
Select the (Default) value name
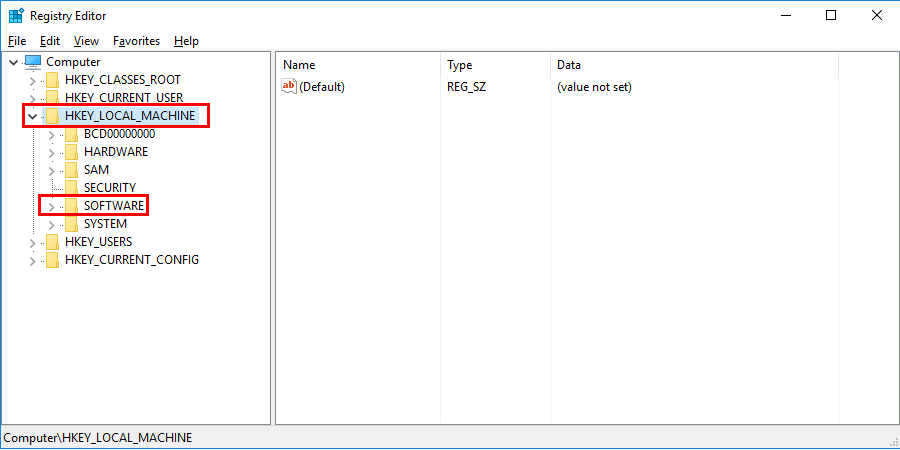click(x=322, y=87)
